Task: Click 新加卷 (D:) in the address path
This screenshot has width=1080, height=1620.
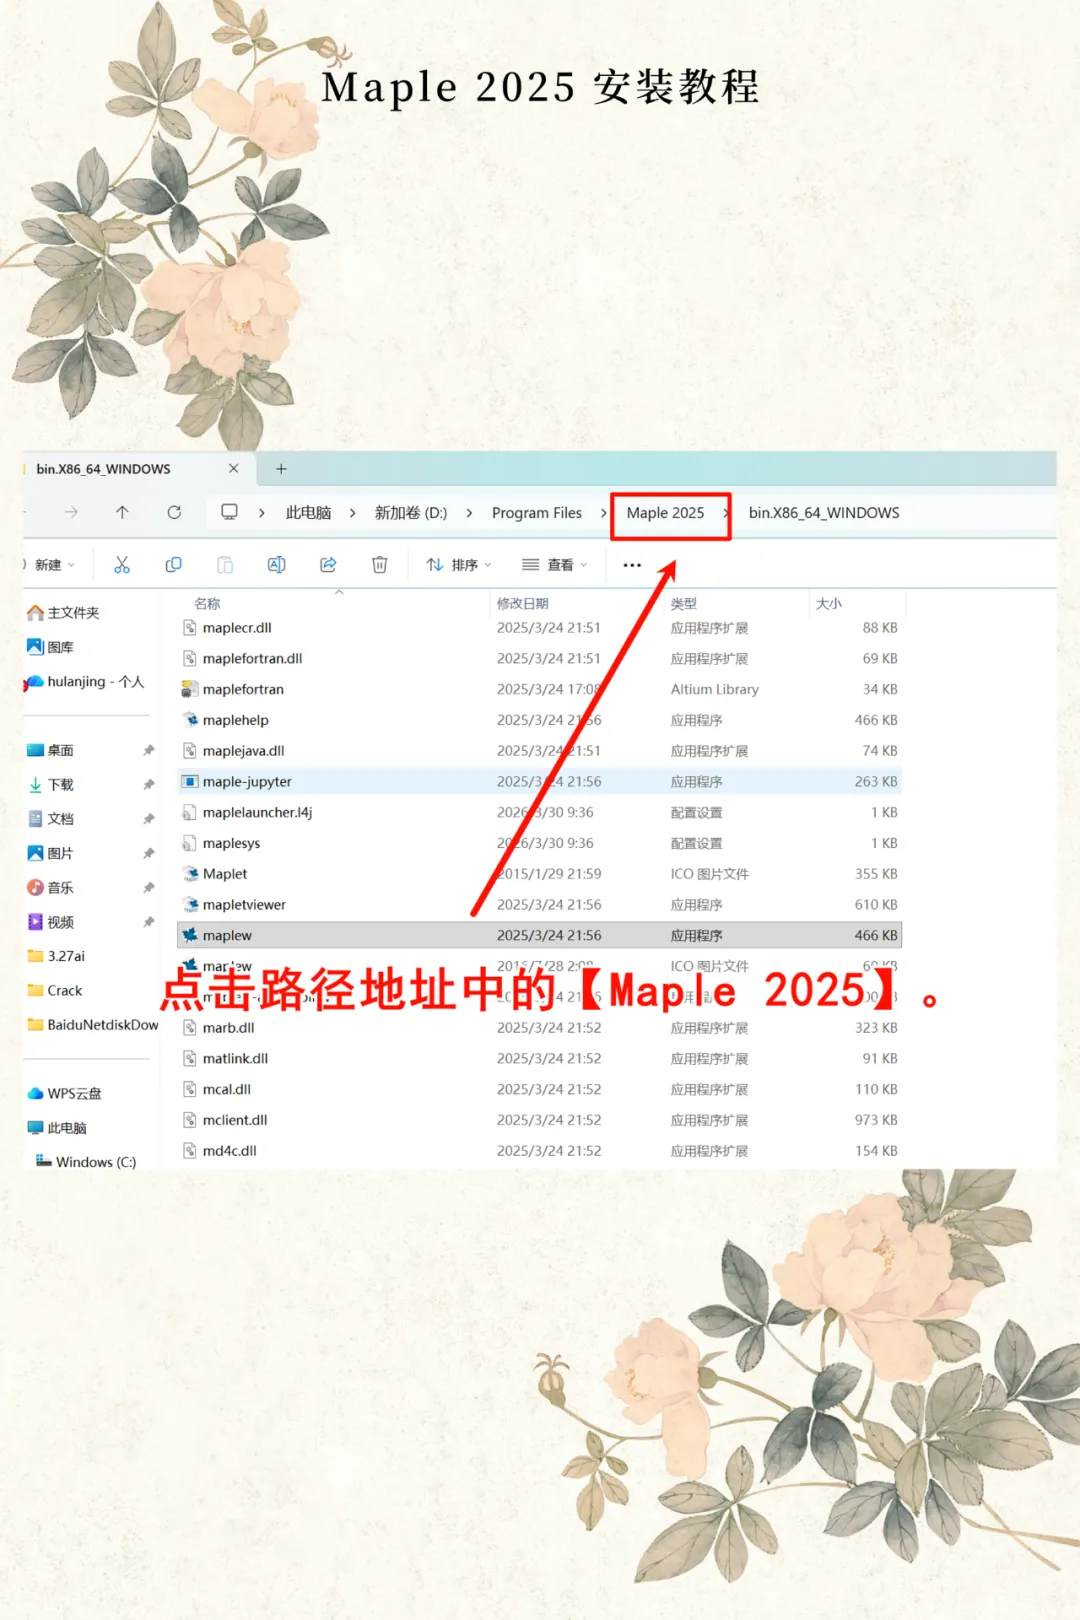Action: point(411,512)
